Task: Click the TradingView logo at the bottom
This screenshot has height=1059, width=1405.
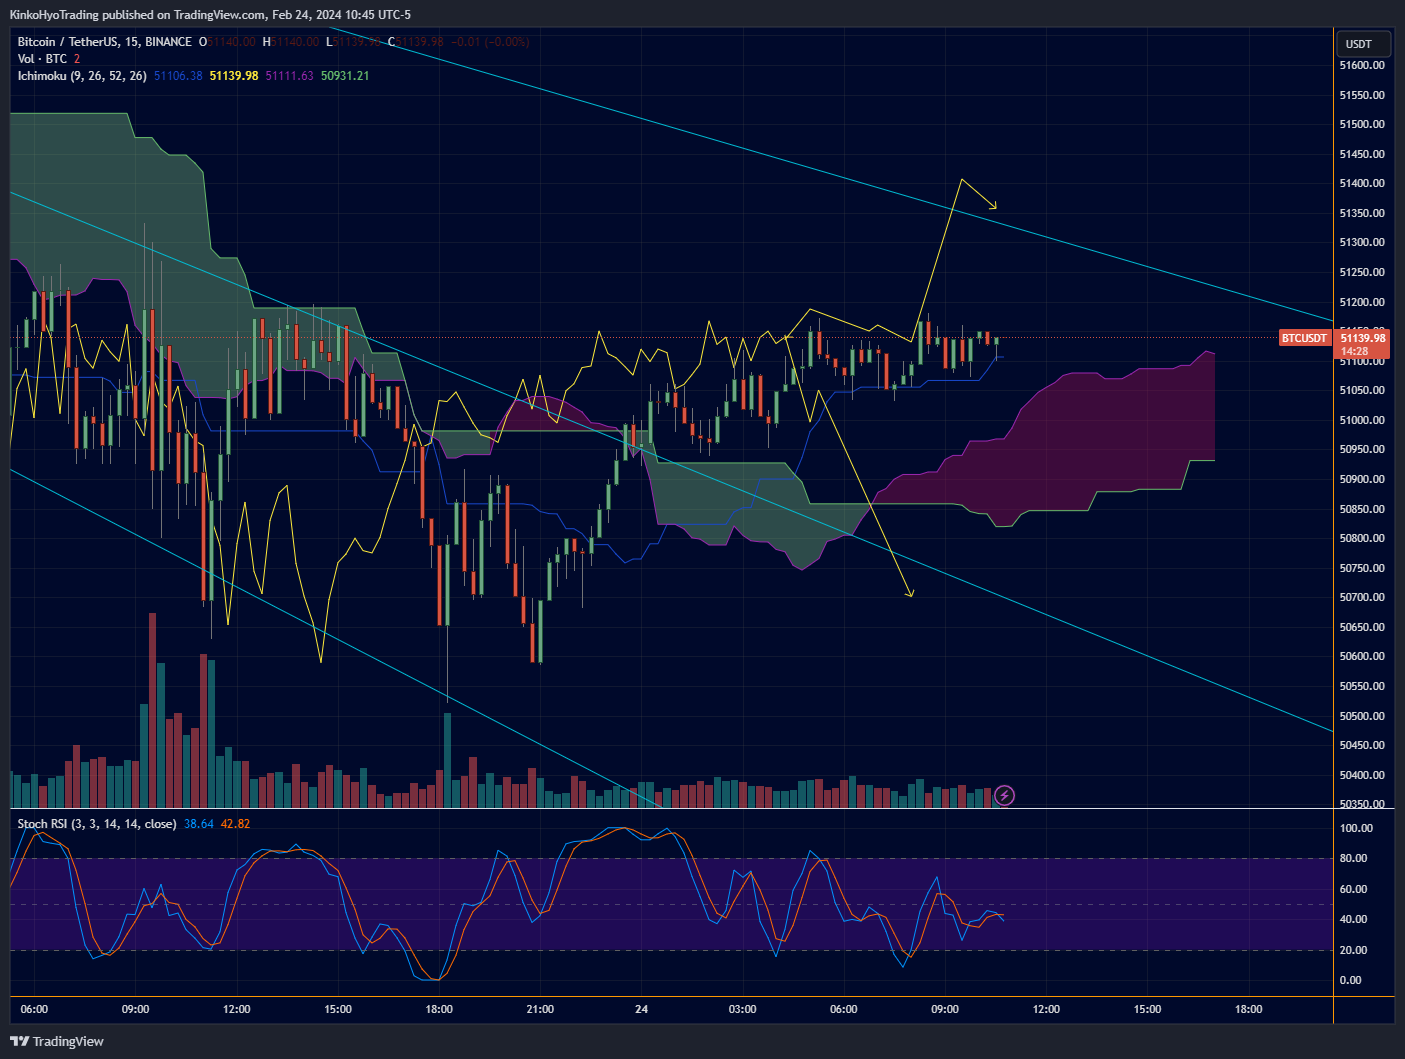Action: tap(57, 1041)
